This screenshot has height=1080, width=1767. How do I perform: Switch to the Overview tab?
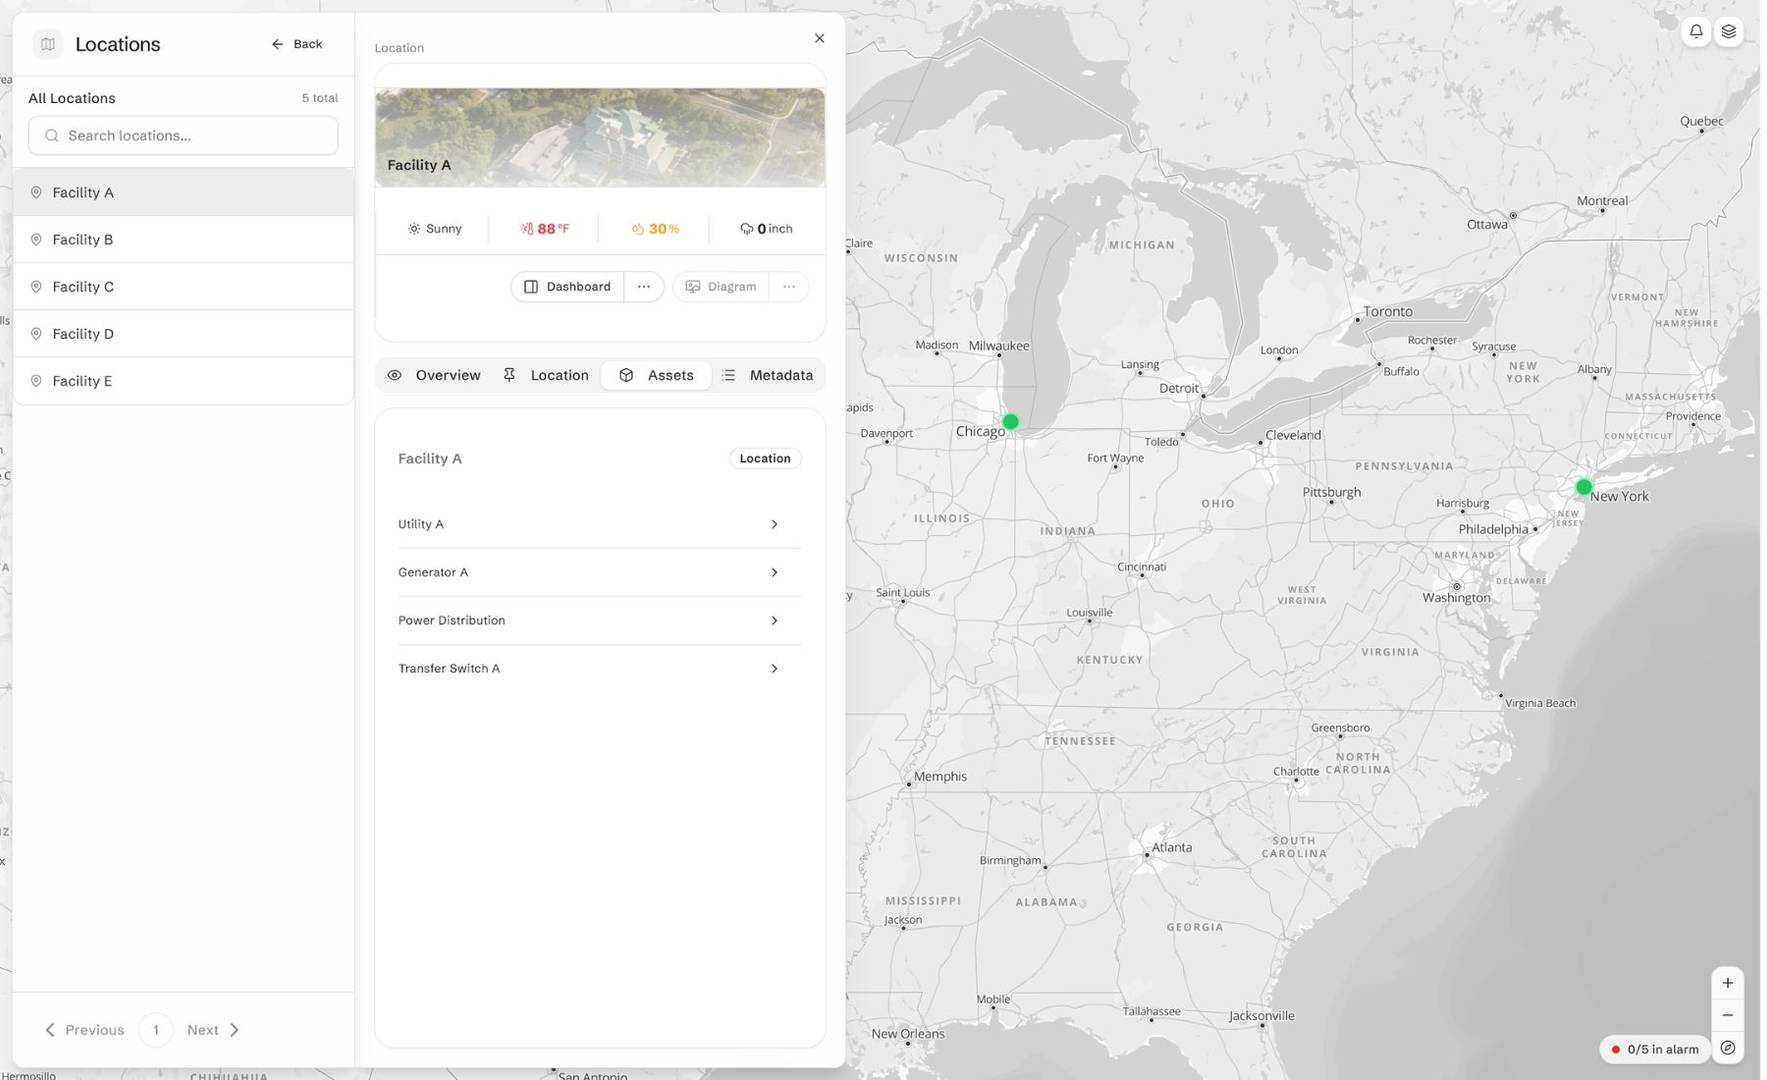click(x=434, y=375)
